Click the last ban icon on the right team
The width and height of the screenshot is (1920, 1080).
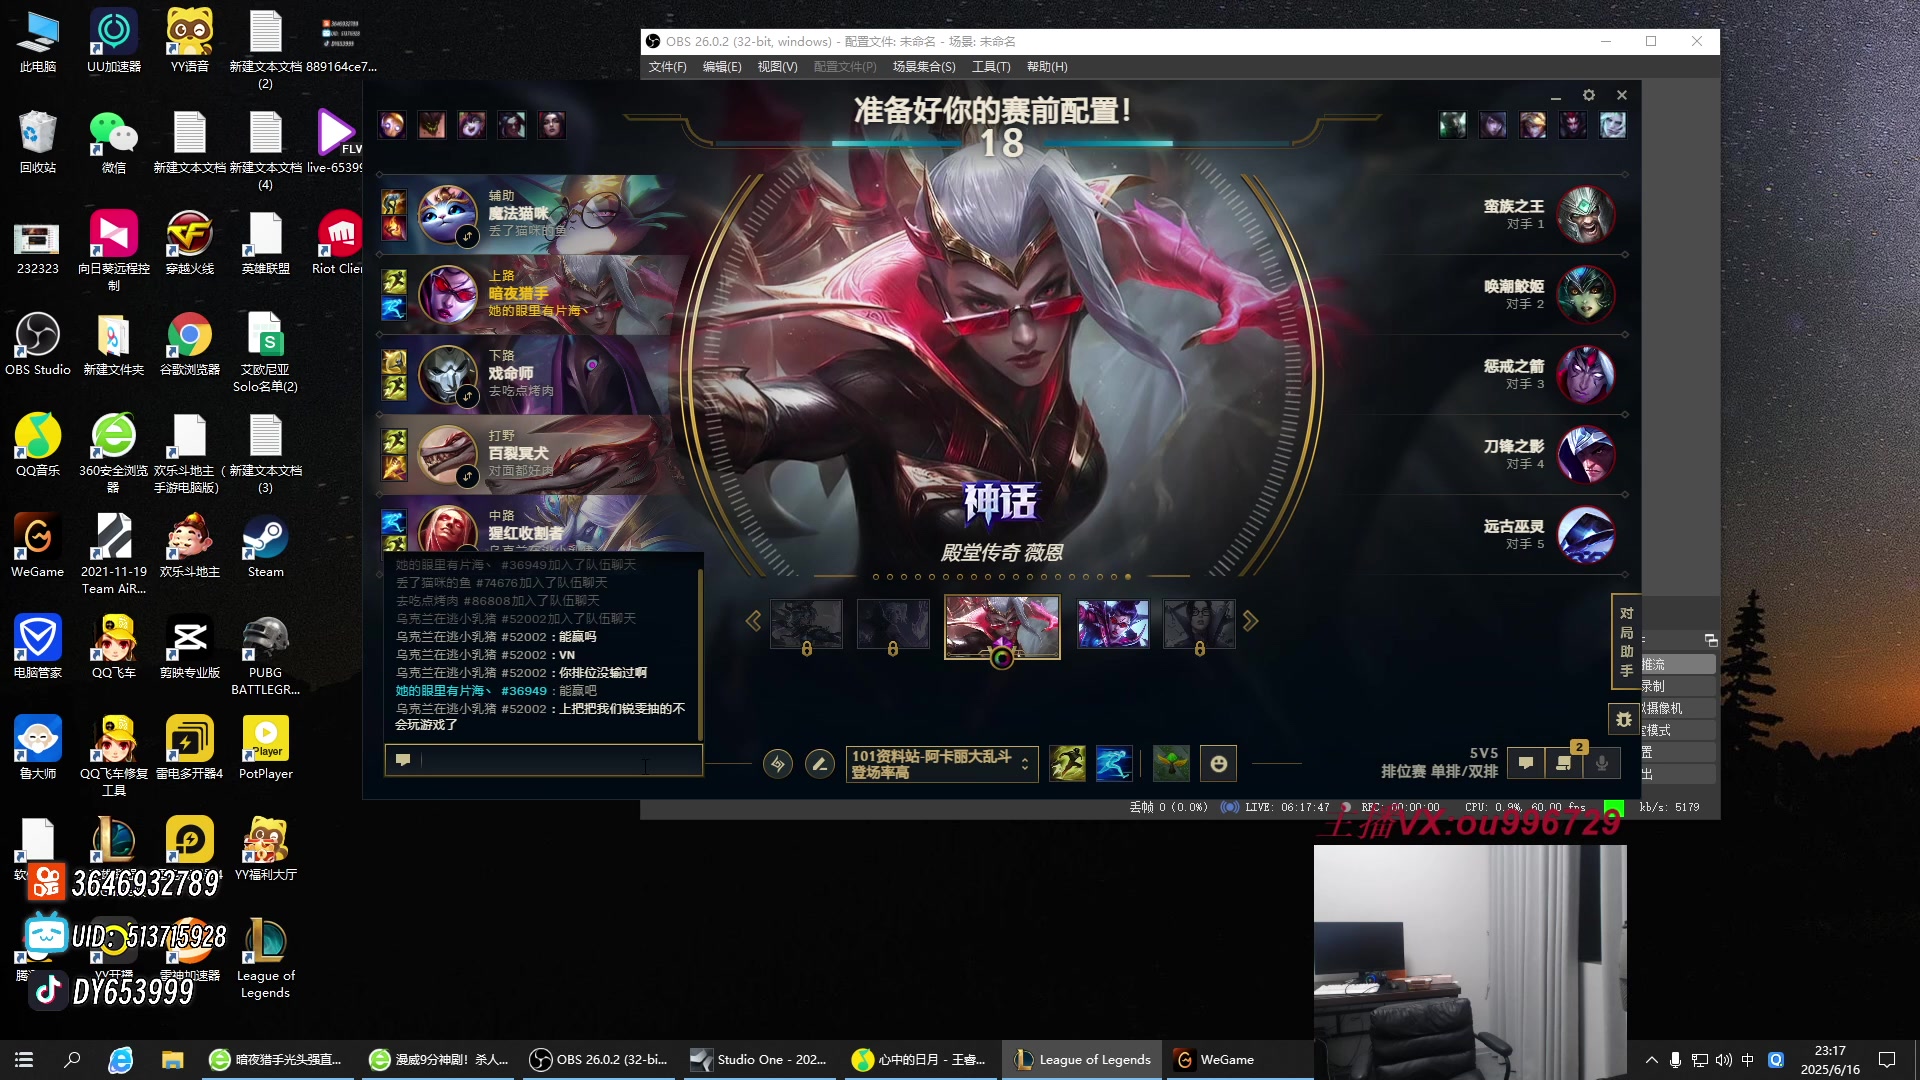point(1612,125)
